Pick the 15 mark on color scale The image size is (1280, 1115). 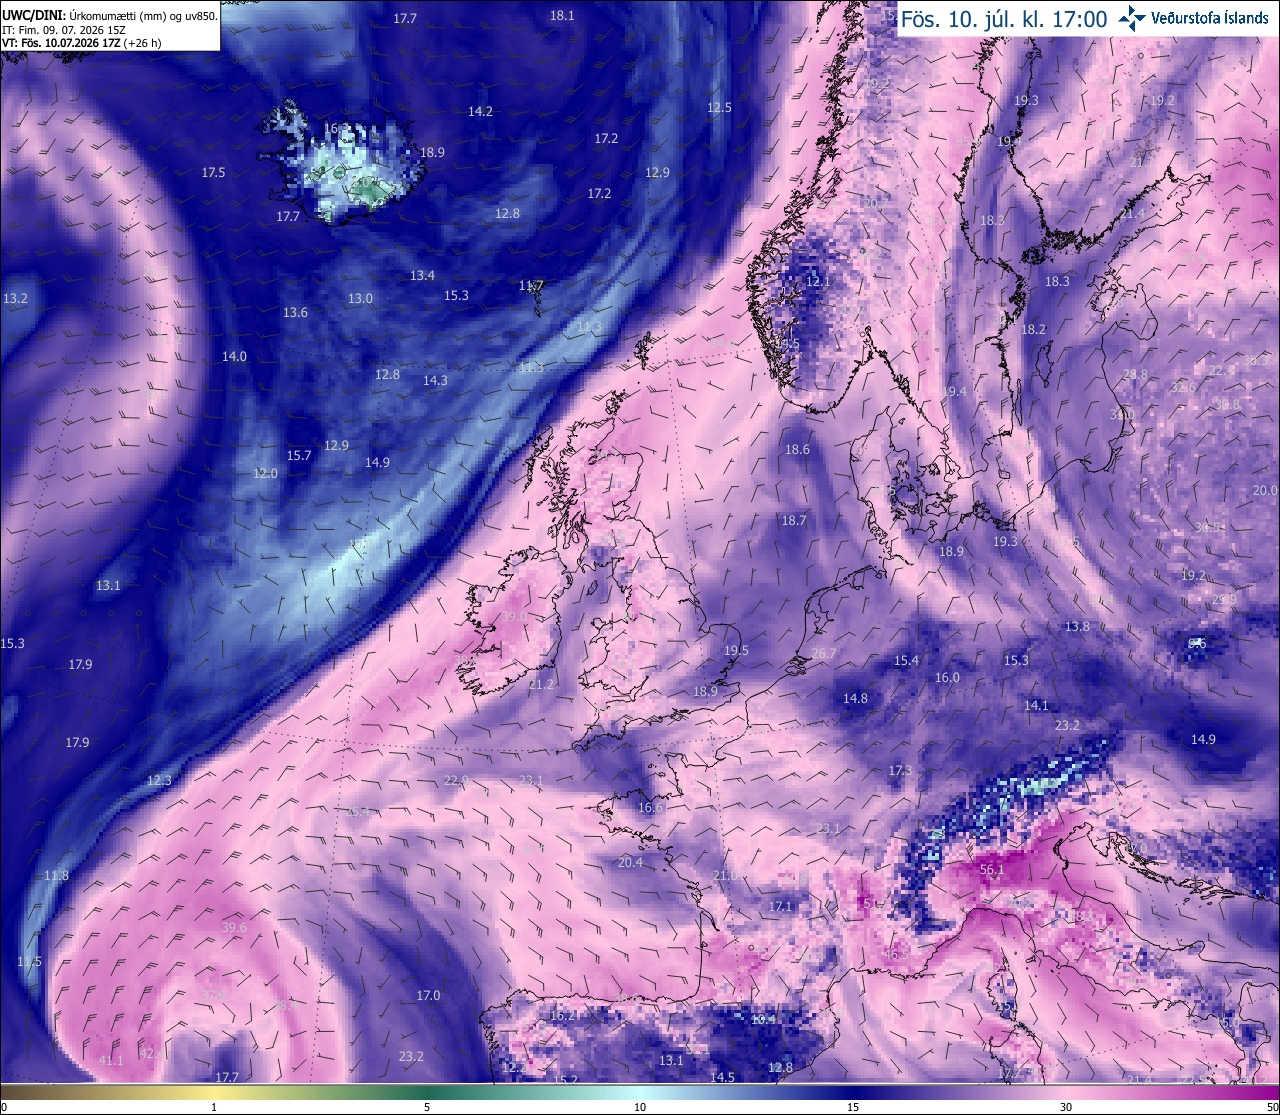(853, 1107)
